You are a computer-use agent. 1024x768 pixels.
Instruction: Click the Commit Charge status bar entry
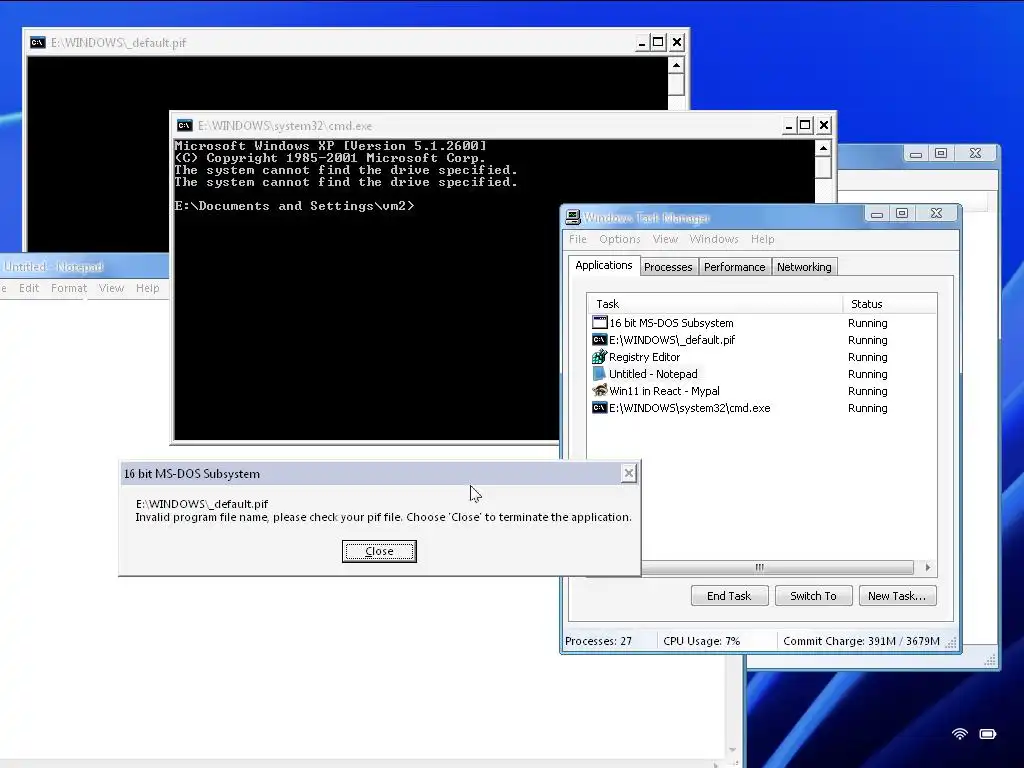tap(861, 641)
